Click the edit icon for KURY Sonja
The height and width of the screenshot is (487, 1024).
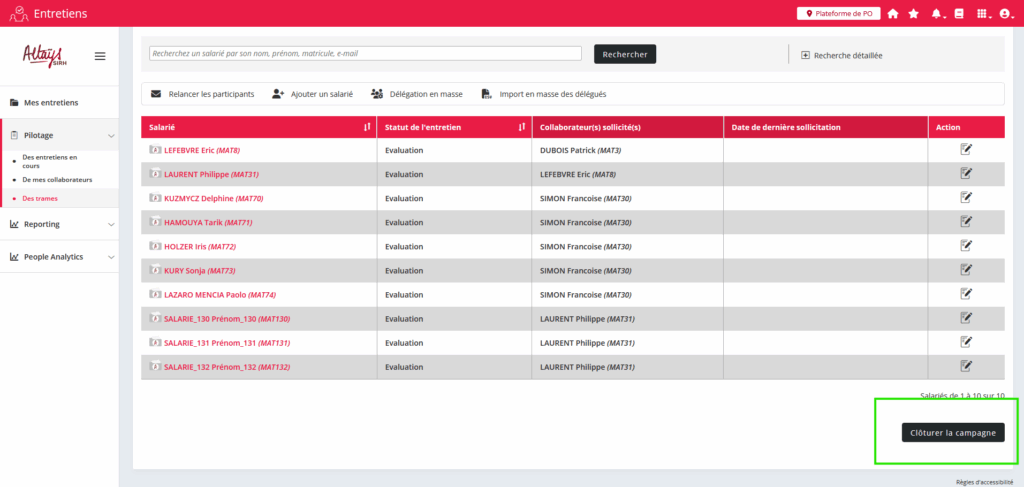pos(966,271)
